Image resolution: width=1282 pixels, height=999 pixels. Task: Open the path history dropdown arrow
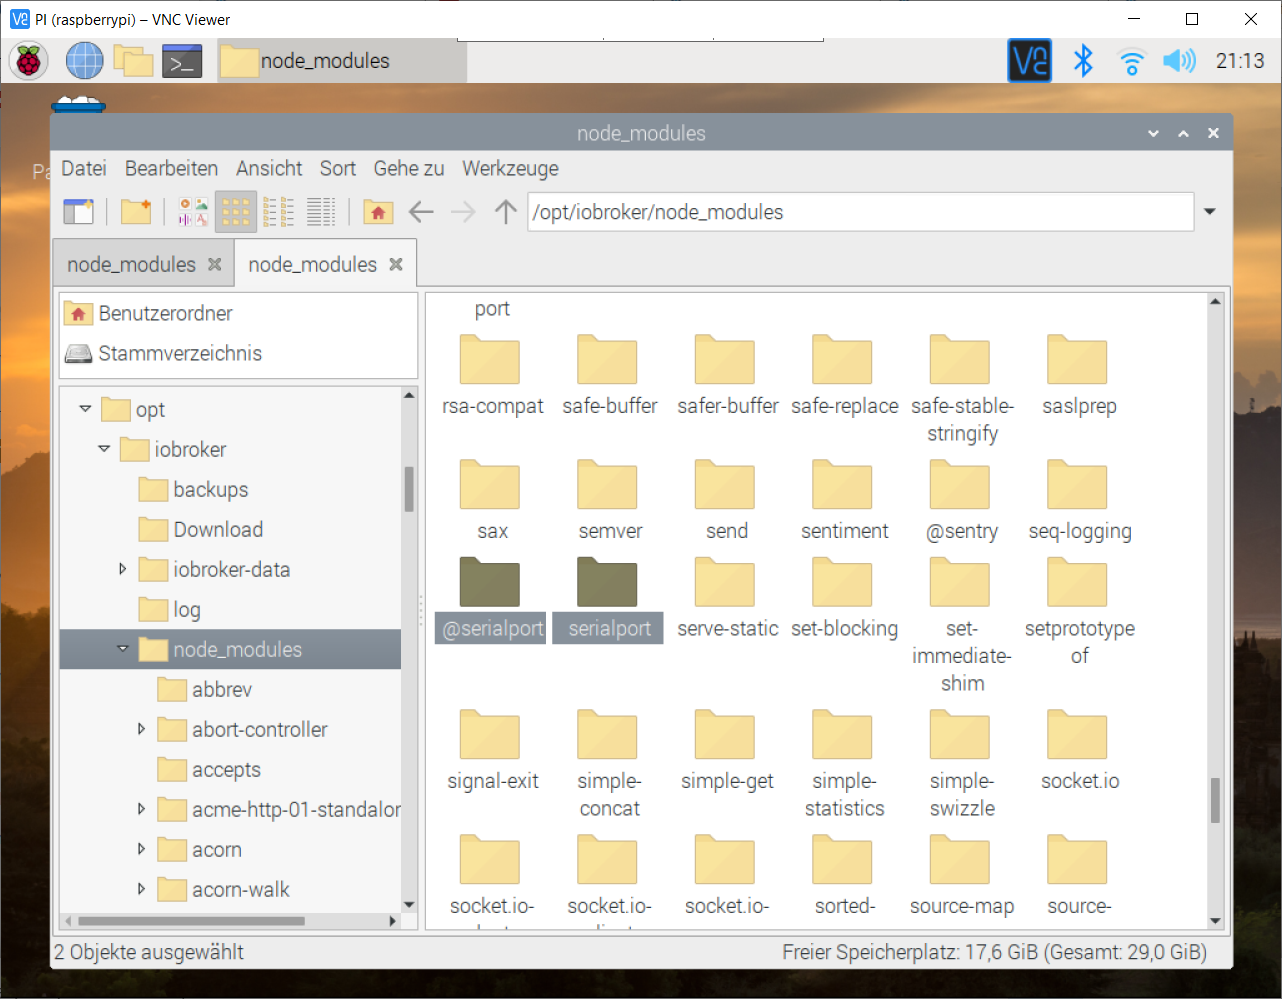coord(1210,212)
